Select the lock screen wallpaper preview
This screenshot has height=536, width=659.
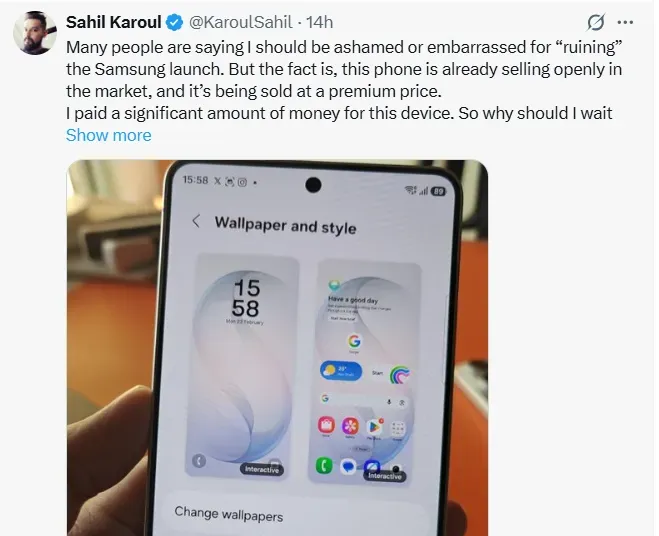(243, 365)
